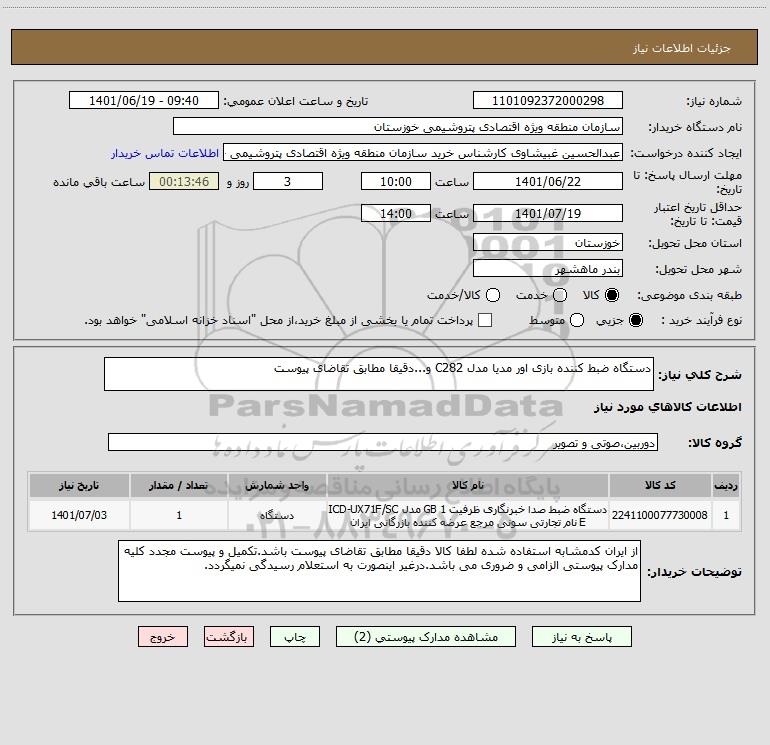
Task: Click the ردیف column header
Action: 726,485
